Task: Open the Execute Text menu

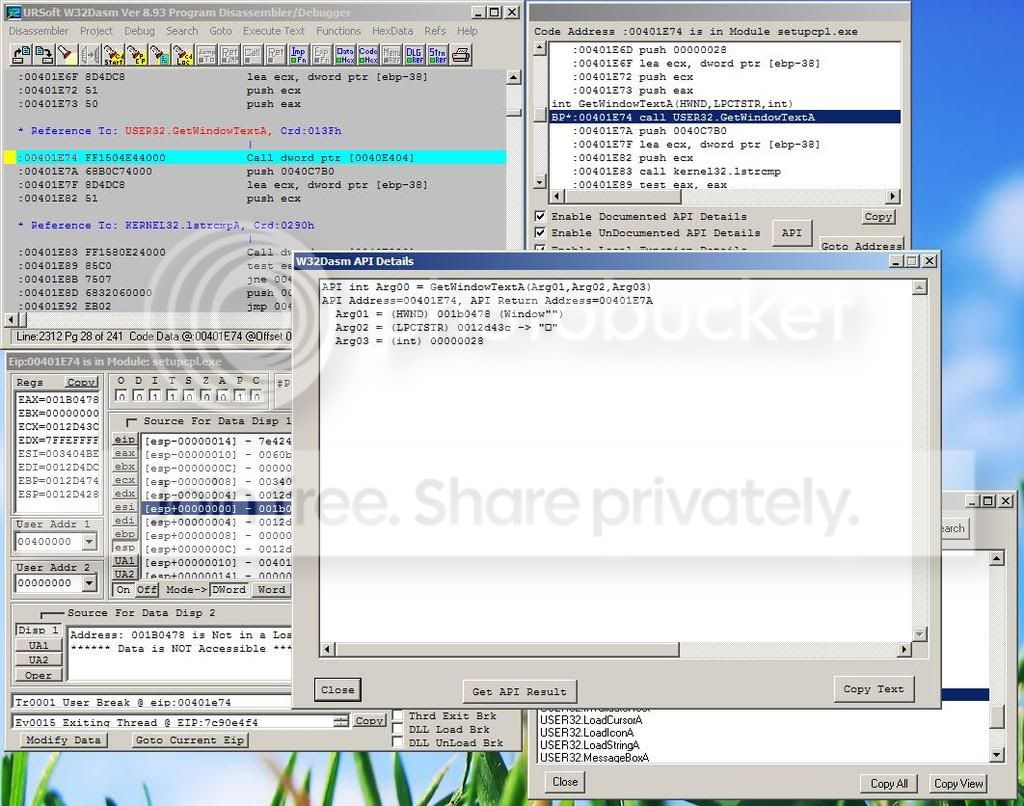Action: tap(274, 31)
